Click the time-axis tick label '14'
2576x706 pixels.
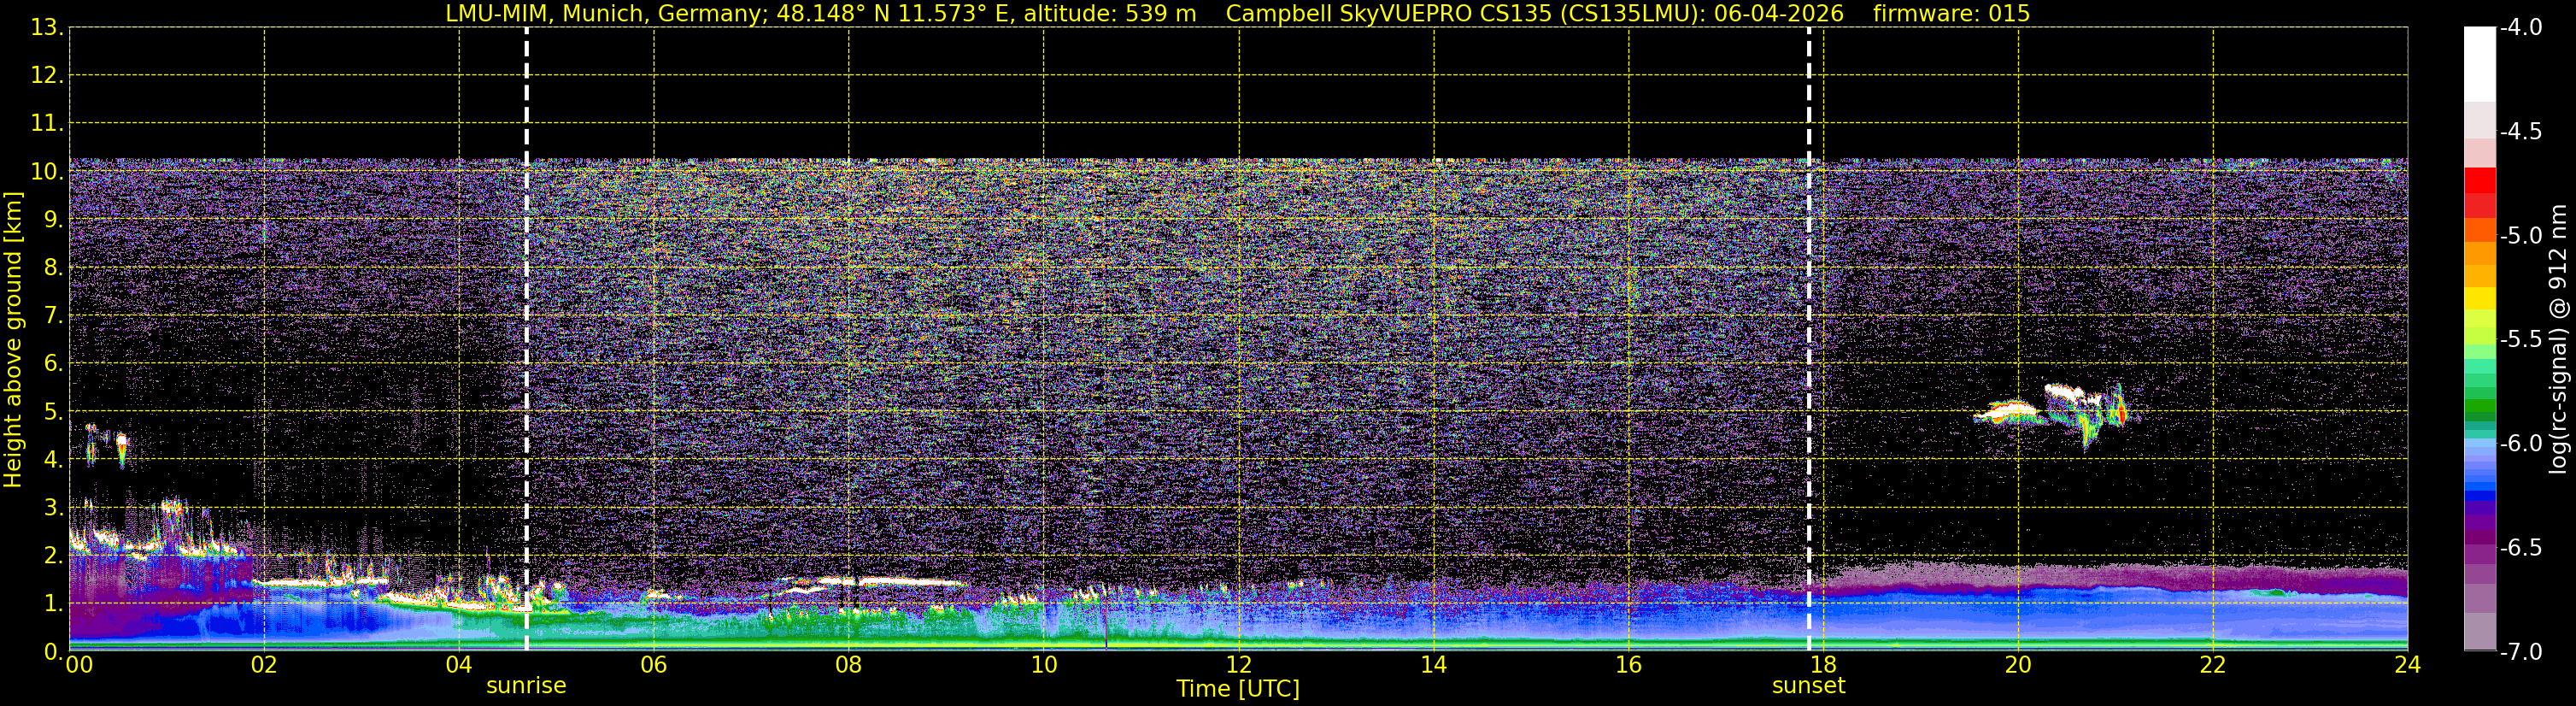(1433, 665)
